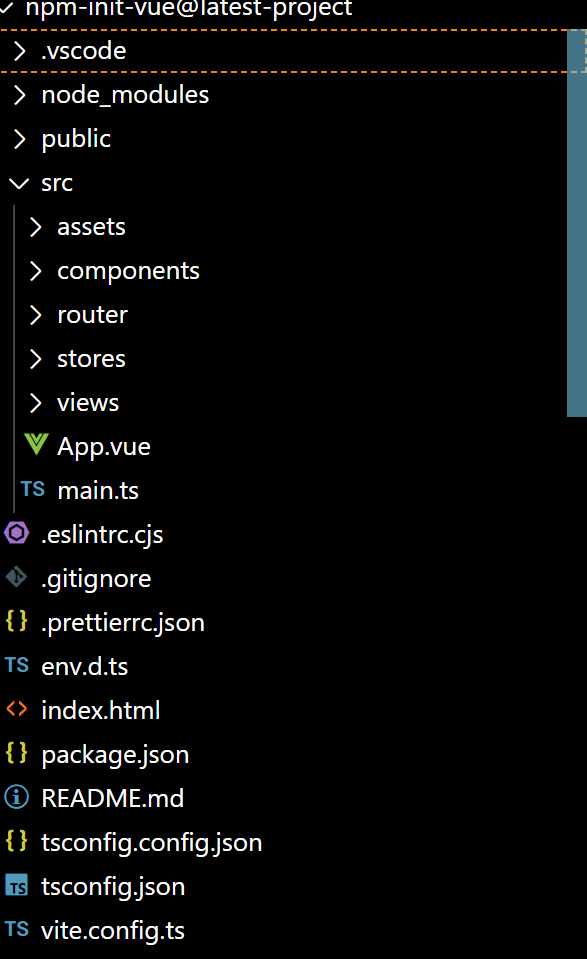Click the TS icon next to main.ts
587x959 pixels.
32,489
